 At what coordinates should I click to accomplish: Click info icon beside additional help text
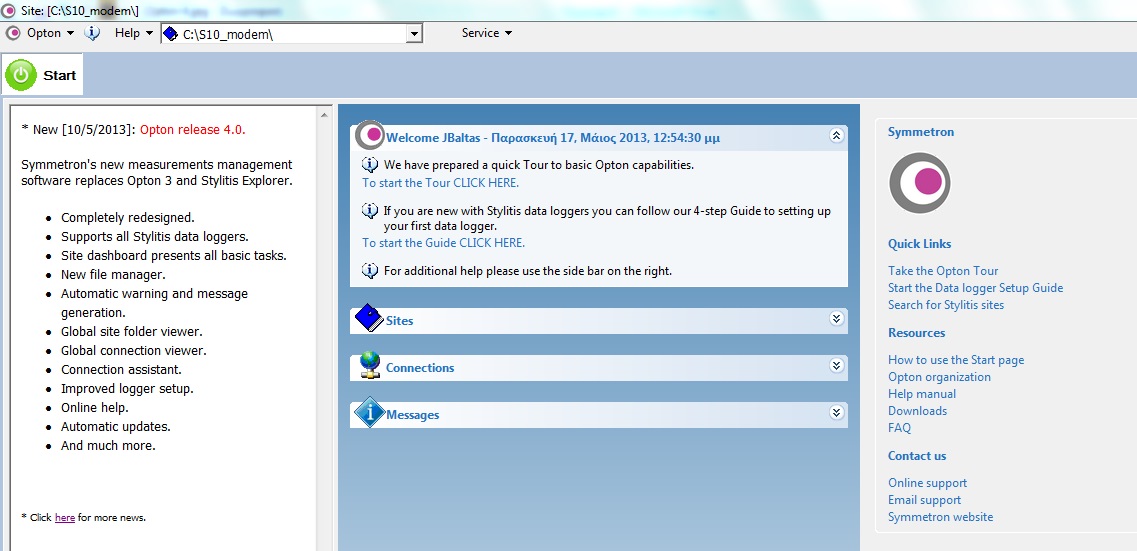click(x=370, y=270)
